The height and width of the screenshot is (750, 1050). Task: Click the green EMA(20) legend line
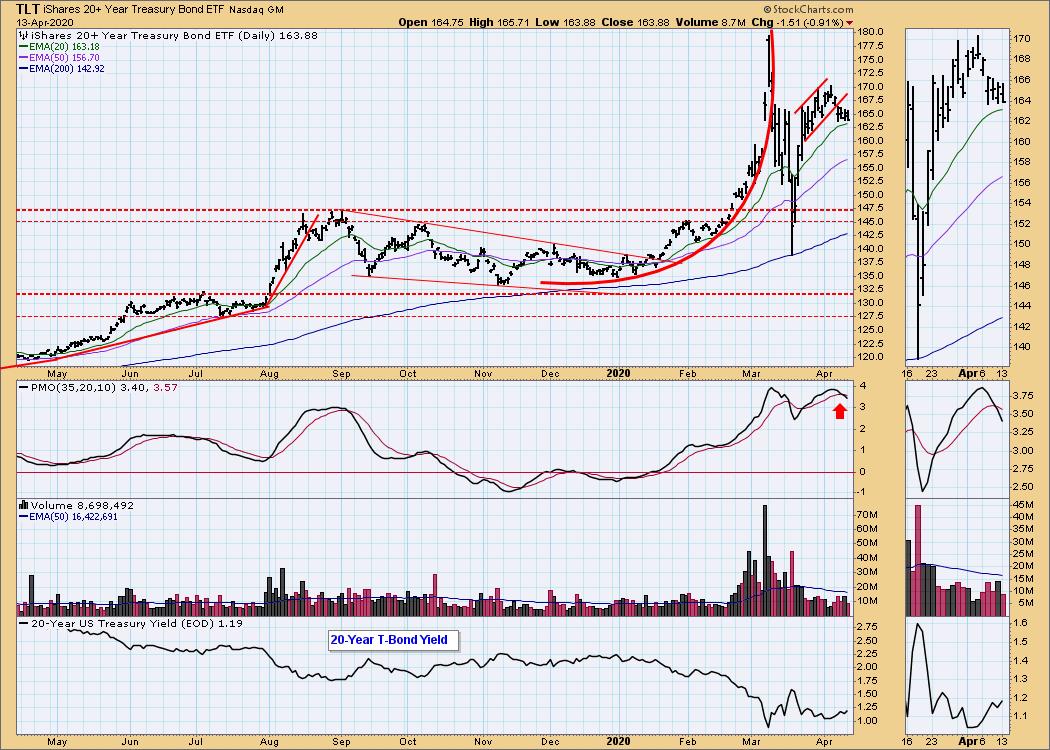(23, 47)
